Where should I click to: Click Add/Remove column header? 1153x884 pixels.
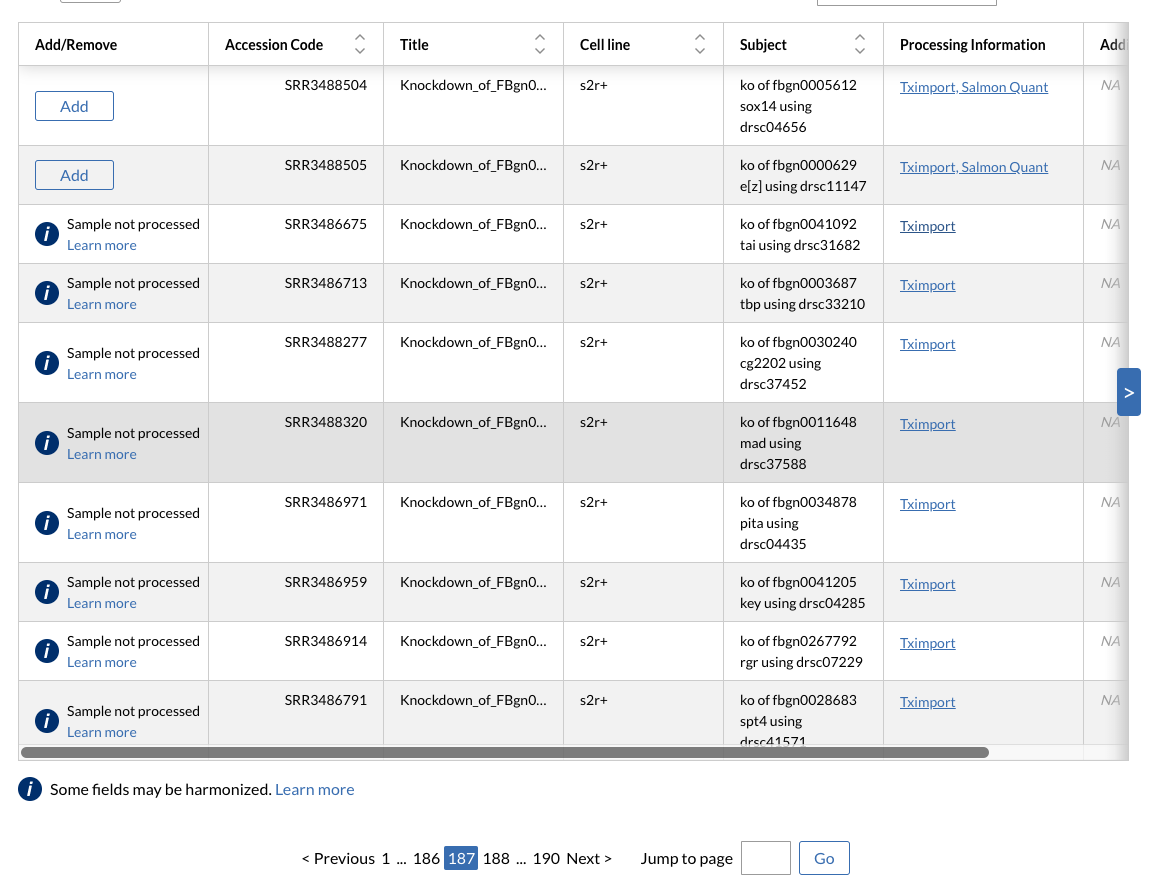coord(76,45)
